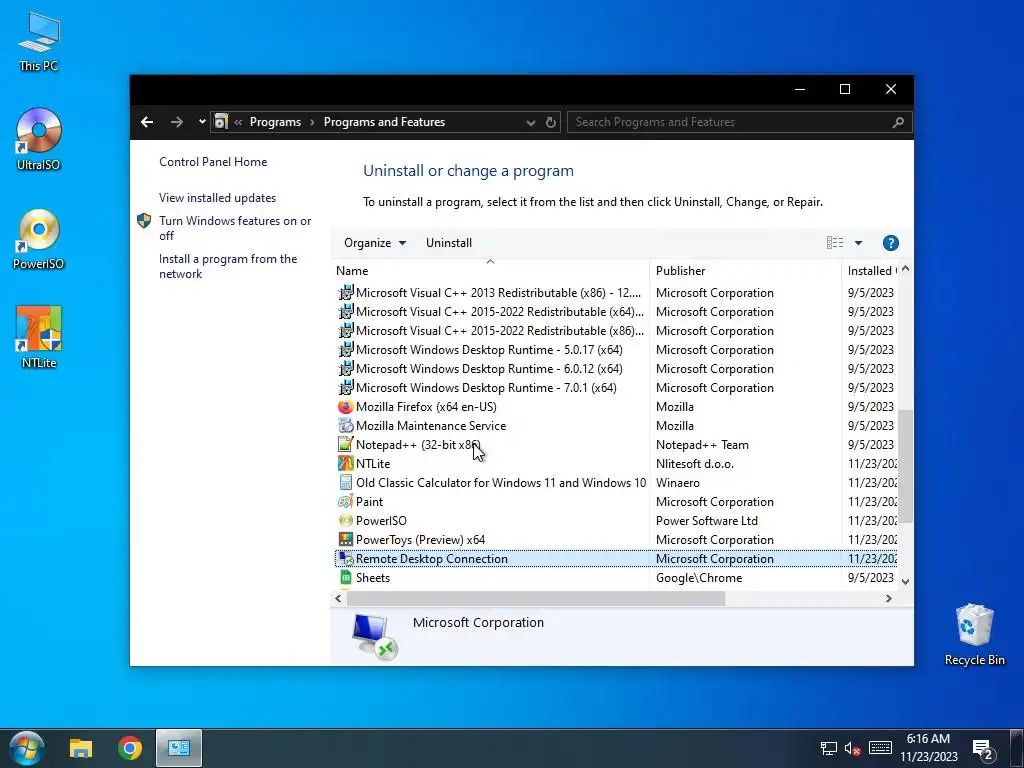Screen dimensions: 1024x768
Task: Click the Sheets program icon
Action: pyautogui.click(x=345, y=577)
